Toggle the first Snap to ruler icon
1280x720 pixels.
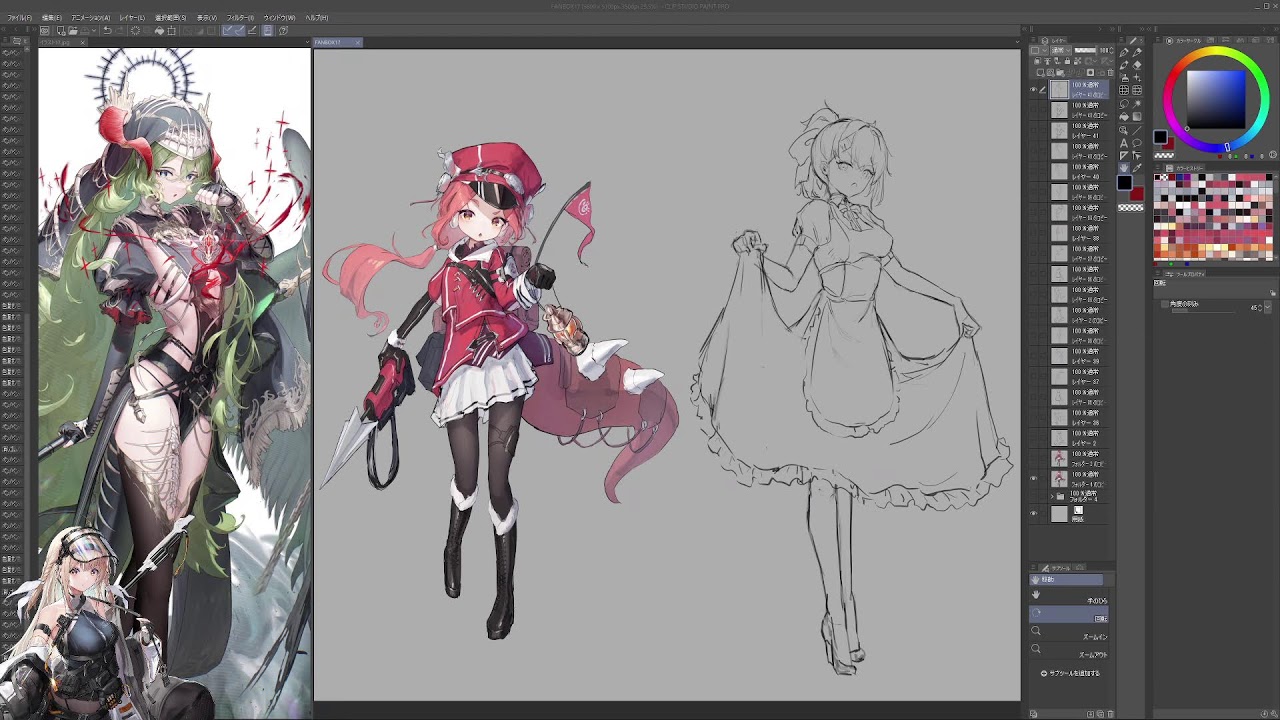[227, 30]
